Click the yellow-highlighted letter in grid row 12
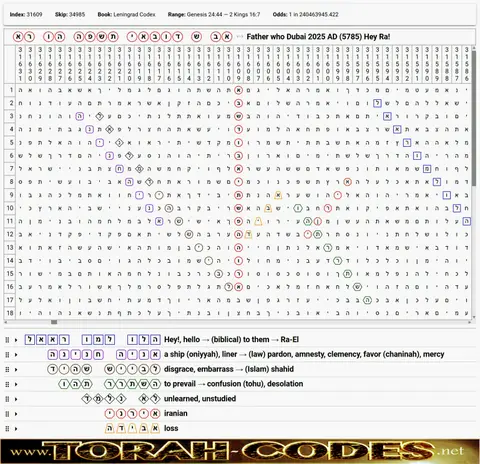This screenshot has width=480, height=464. pyautogui.click(x=248, y=234)
